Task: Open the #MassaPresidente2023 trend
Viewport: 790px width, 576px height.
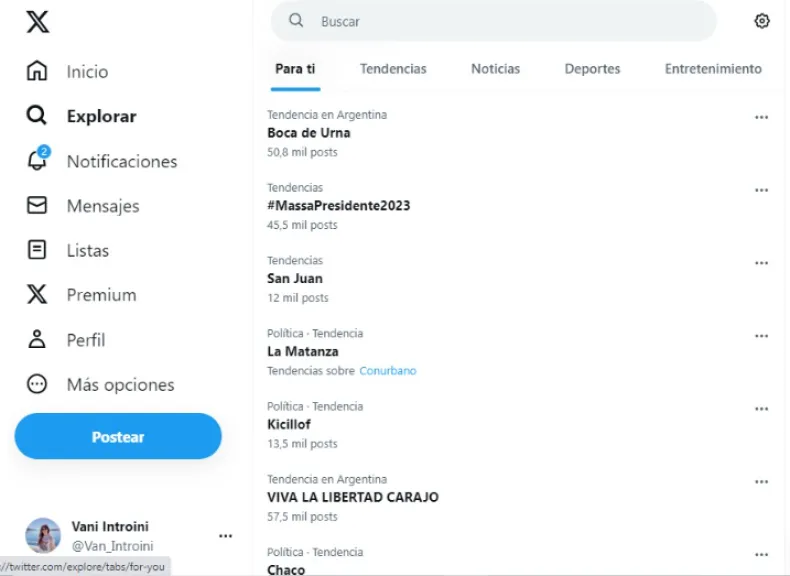Action: pos(339,206)
